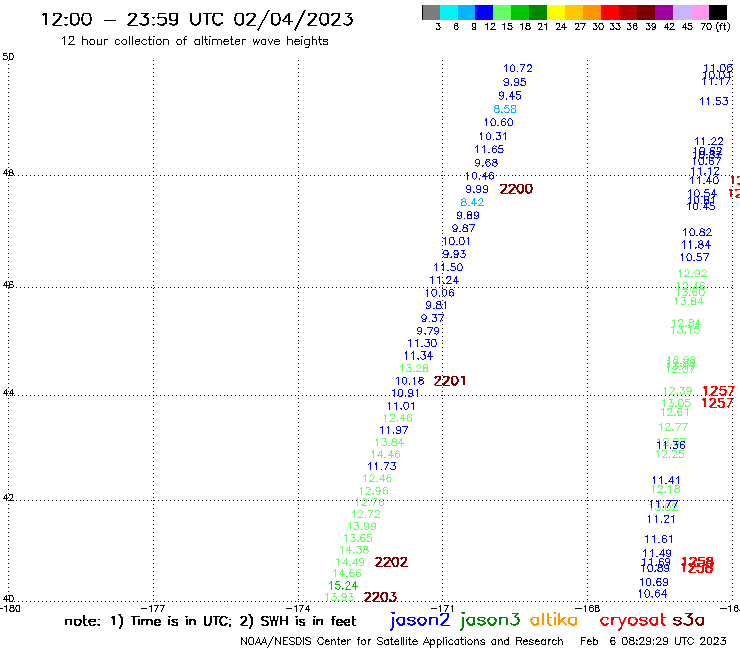Click the jason2 value 10.64
740x650 pixels.
pyautogui.click(x=652, y=594)
